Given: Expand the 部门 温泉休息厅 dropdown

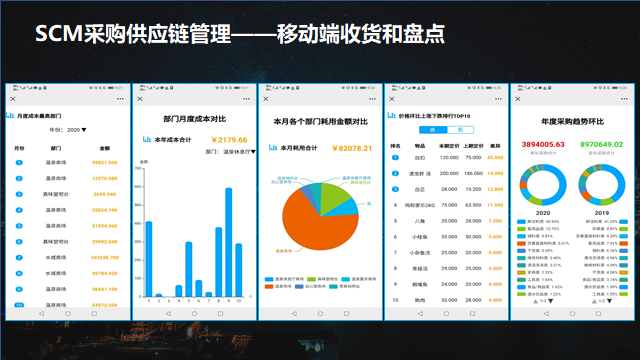Looking at the screenshot, I should 230,151.
